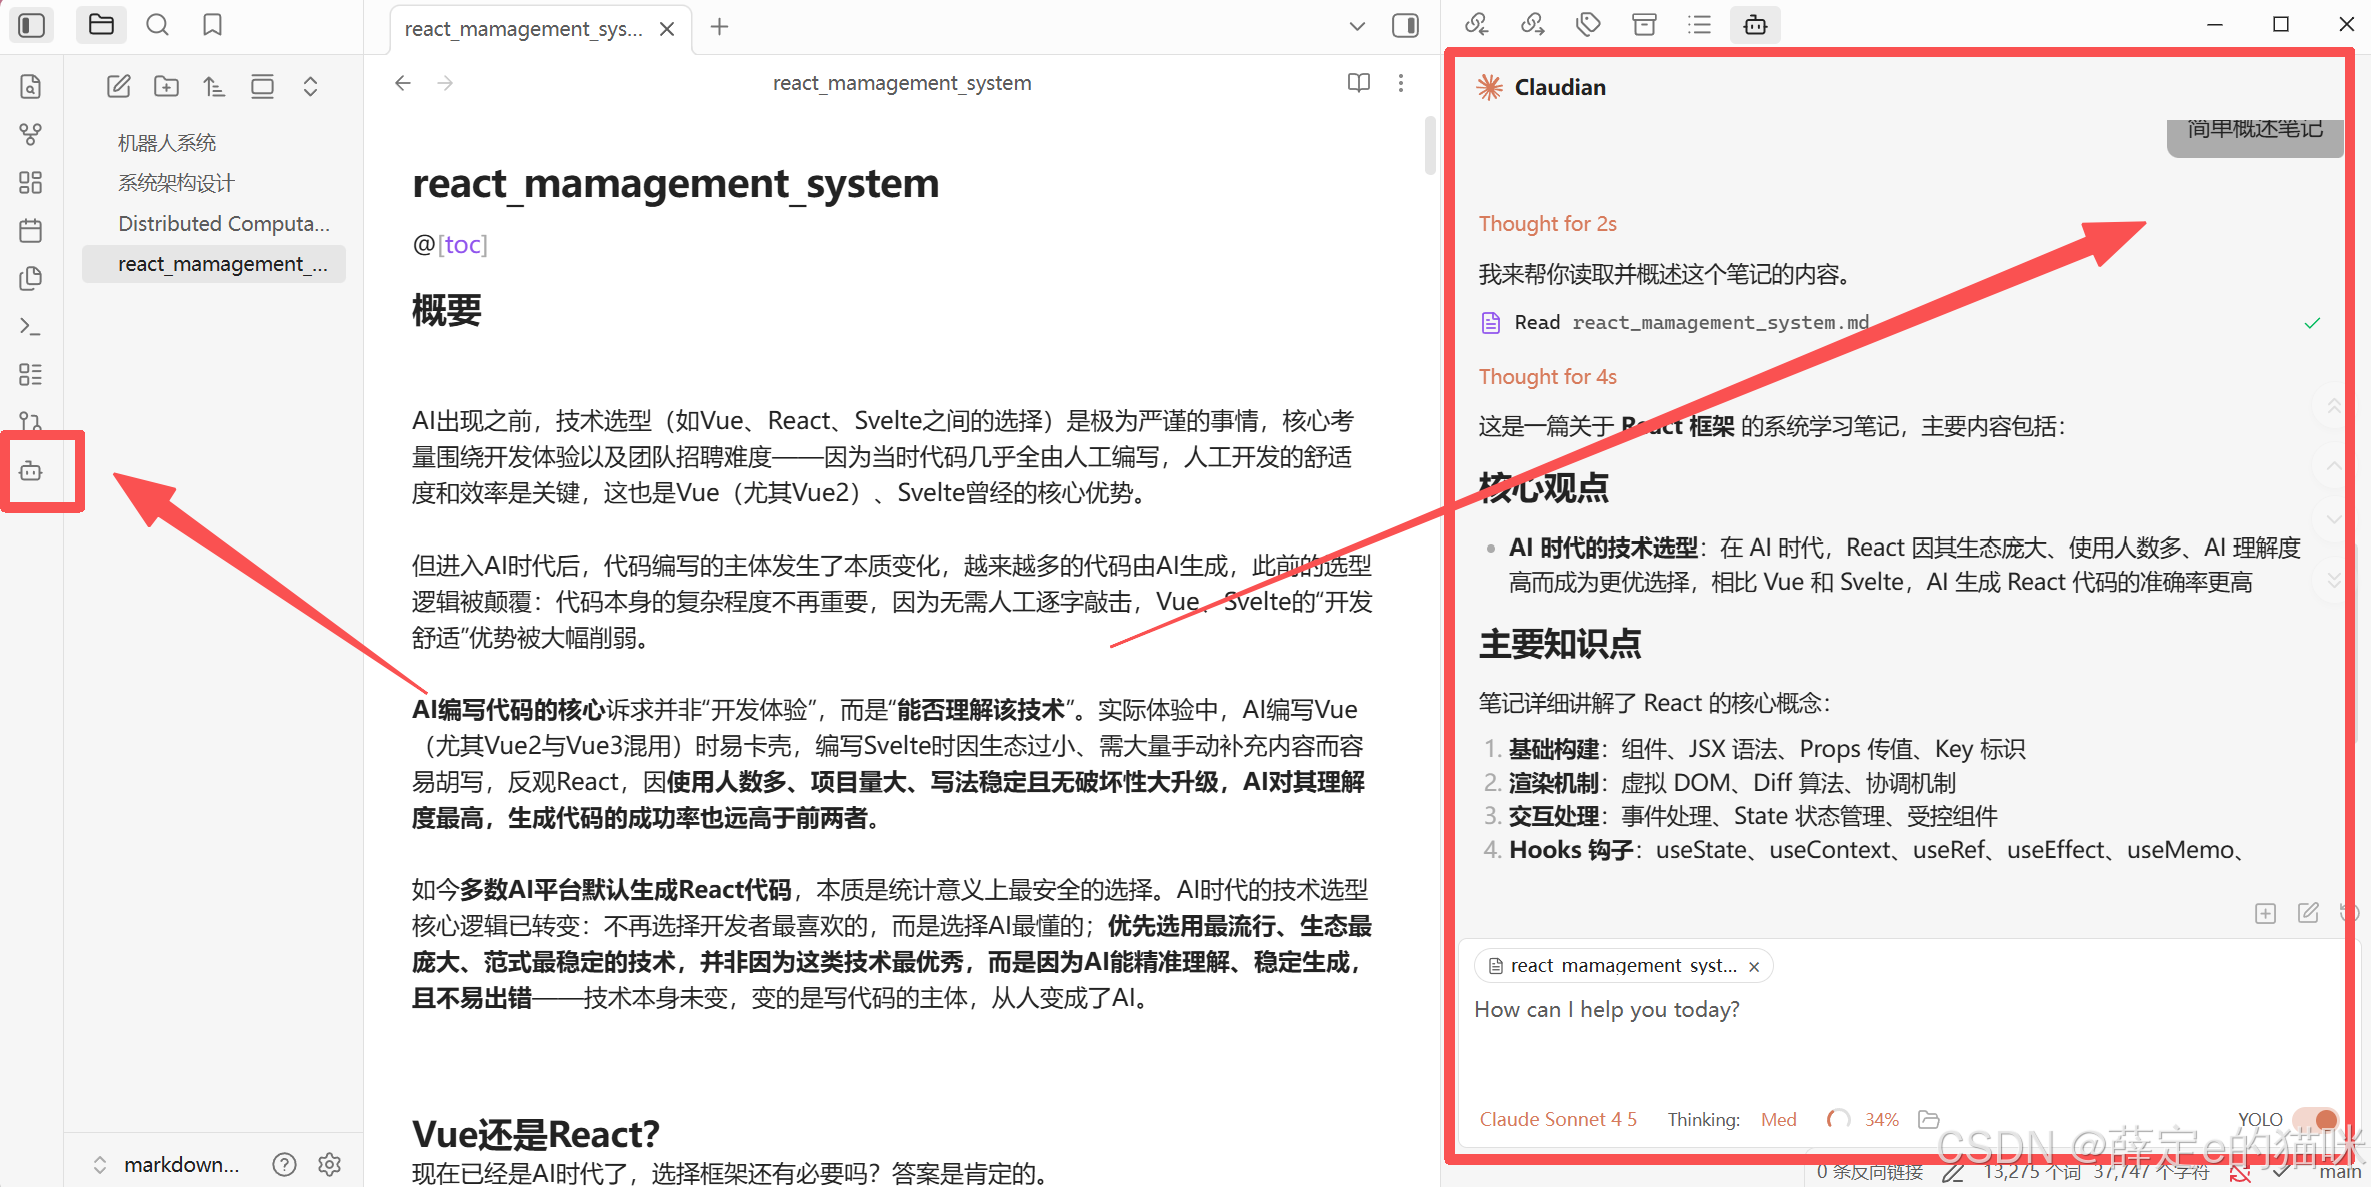Open graph view from the left ribbon

[x=30, y=134]
